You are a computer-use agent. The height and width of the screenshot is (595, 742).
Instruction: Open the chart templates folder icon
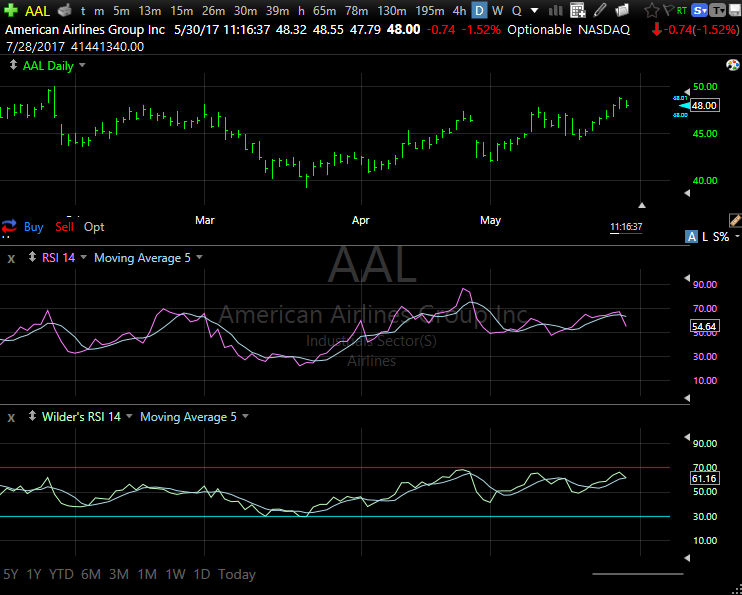622,10
